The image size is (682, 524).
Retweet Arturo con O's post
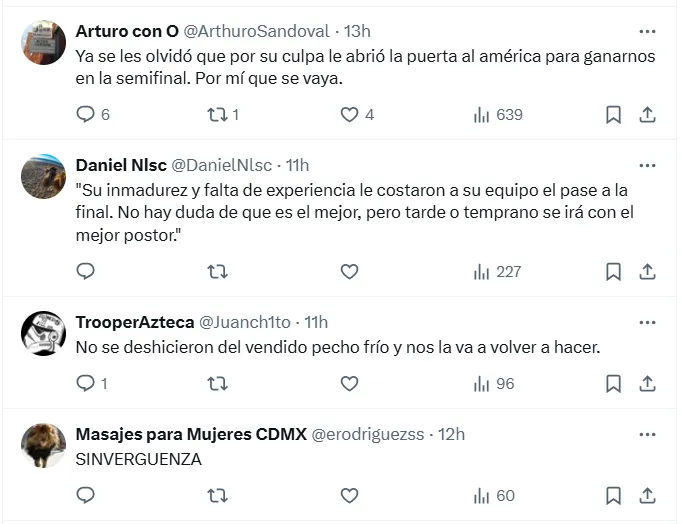point(217,115)
